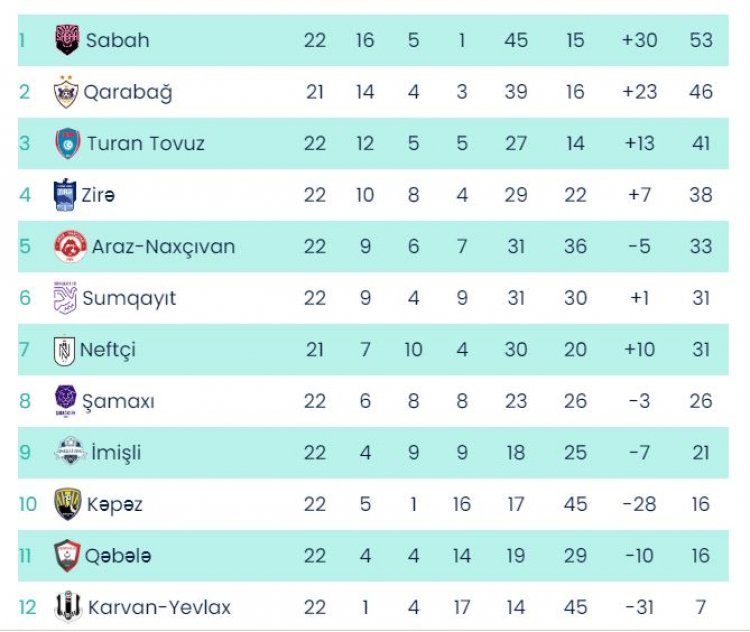Screen dimensions: 750x632
Task: Select the rank number 6 cell
Action: tap(26, 298)
